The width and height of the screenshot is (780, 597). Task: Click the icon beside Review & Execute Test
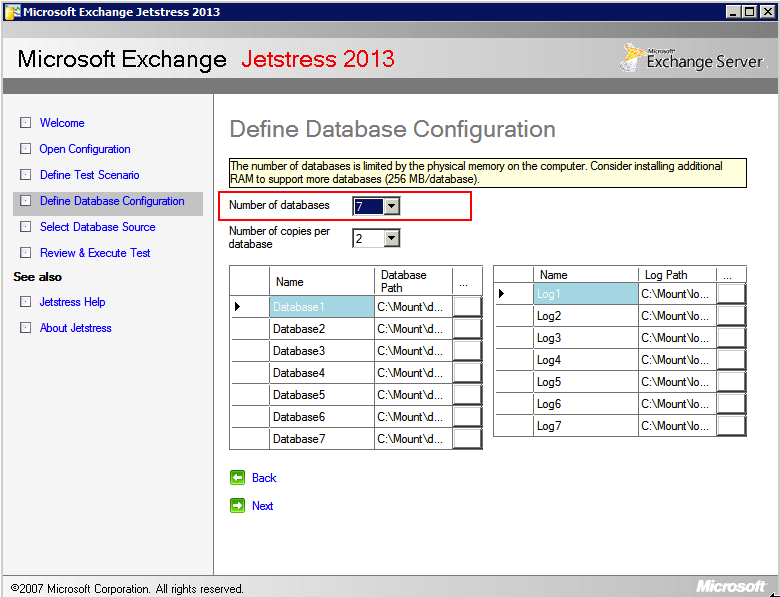[26, 253]
